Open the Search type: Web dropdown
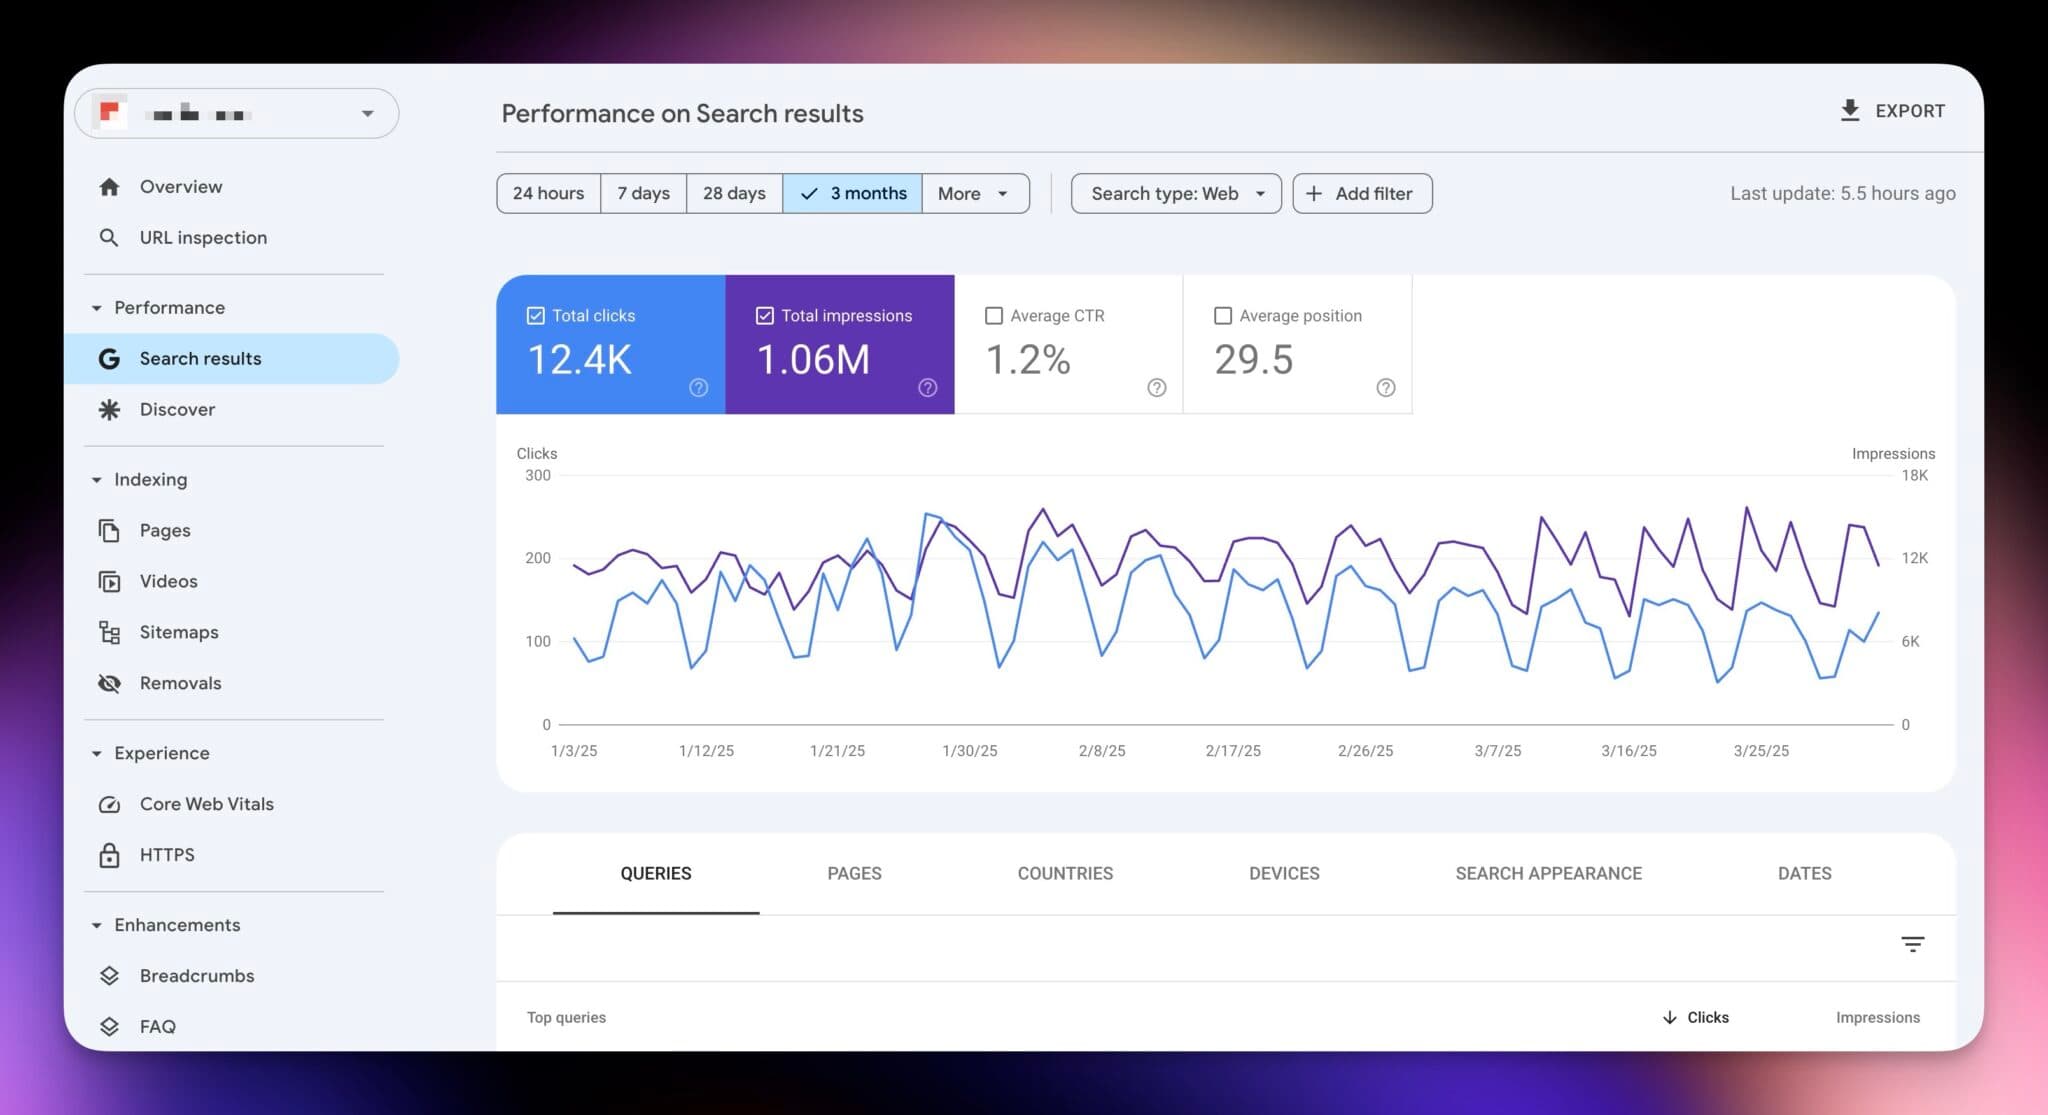The image size is (2048, 1115). (x=1175, y=193)
